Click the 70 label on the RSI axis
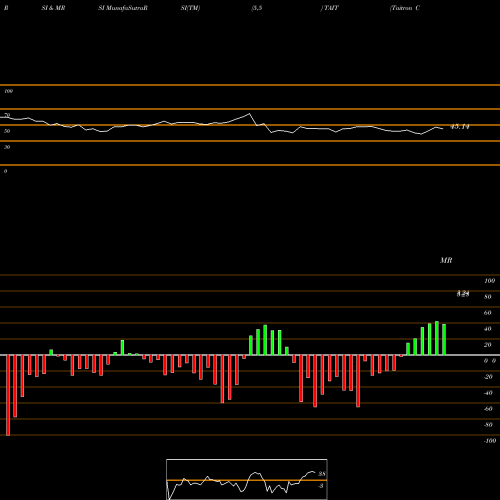500x500 pixels. (7, 115)
